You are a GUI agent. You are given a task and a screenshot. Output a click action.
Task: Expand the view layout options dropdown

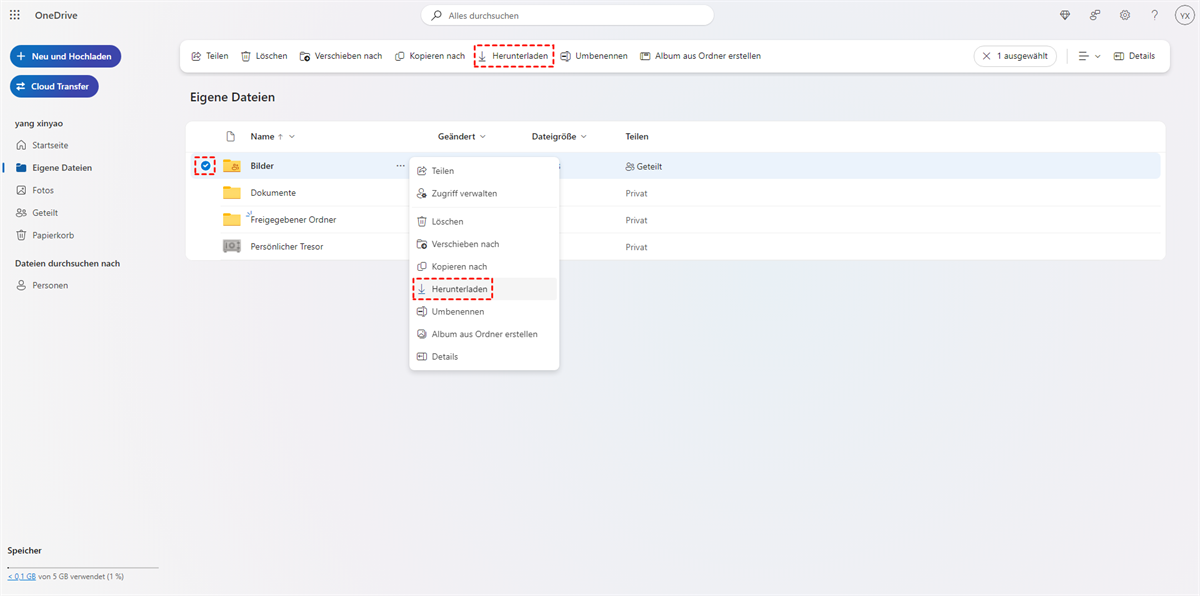(x=1089, y=56)
